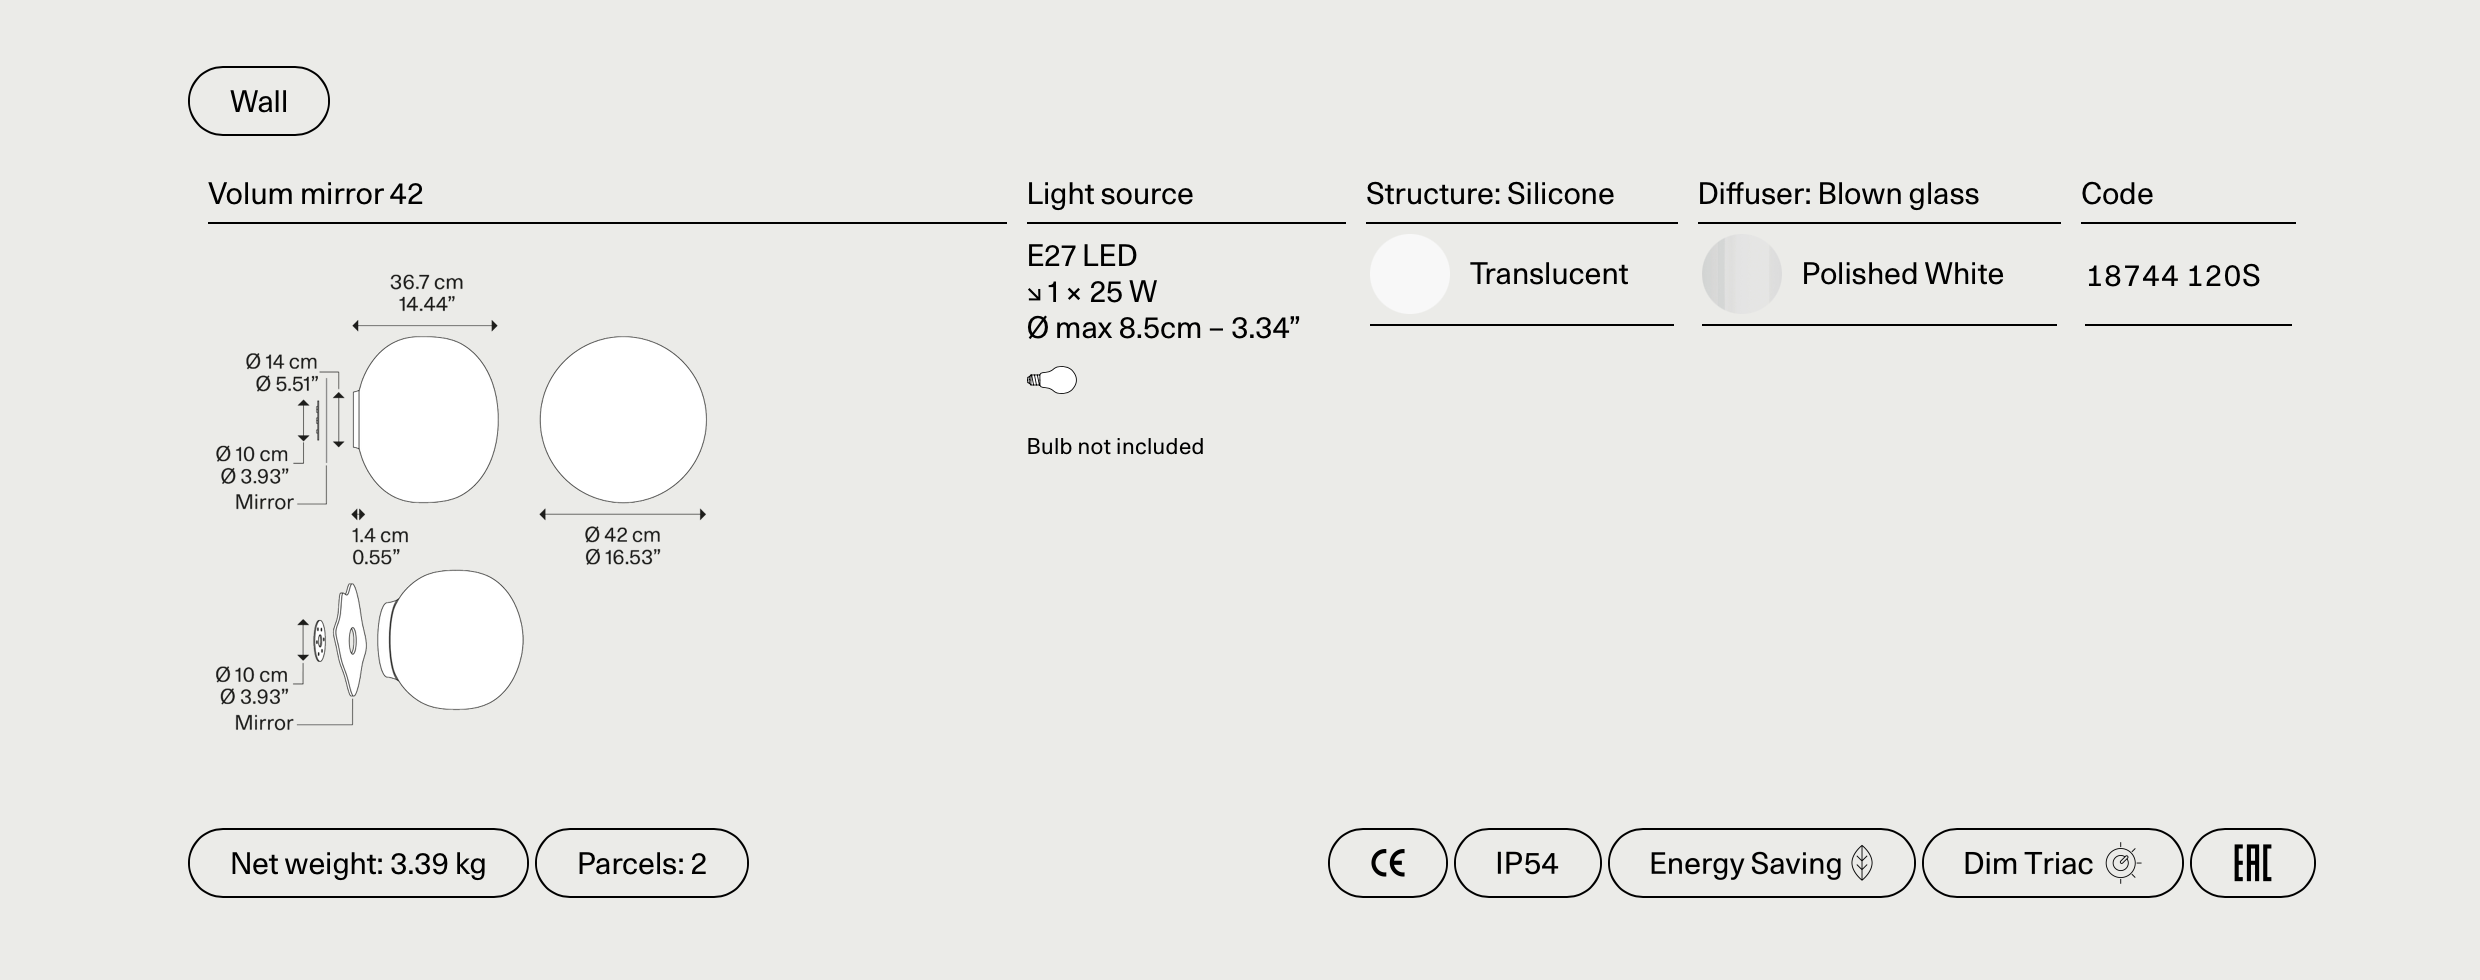Select the Translucent color swatch

1409,274
